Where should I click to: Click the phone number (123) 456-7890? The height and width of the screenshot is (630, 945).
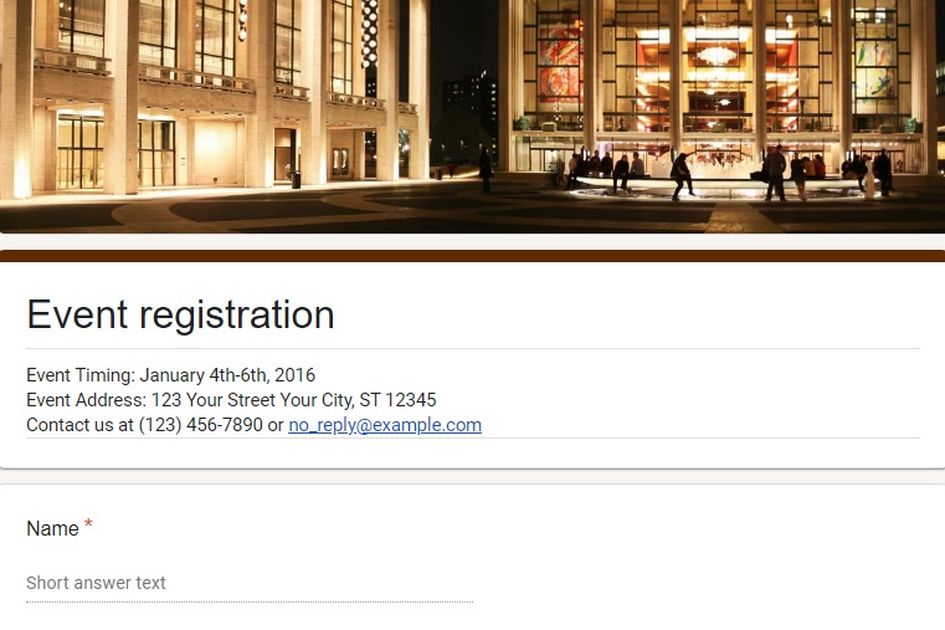coord(201,425)
